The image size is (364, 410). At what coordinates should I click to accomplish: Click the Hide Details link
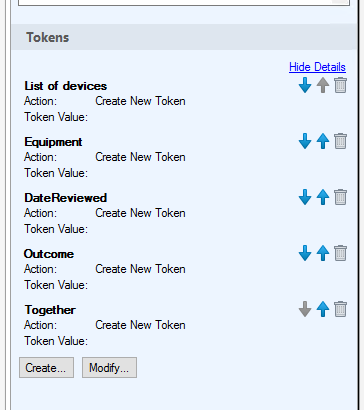tap(317, 67)
